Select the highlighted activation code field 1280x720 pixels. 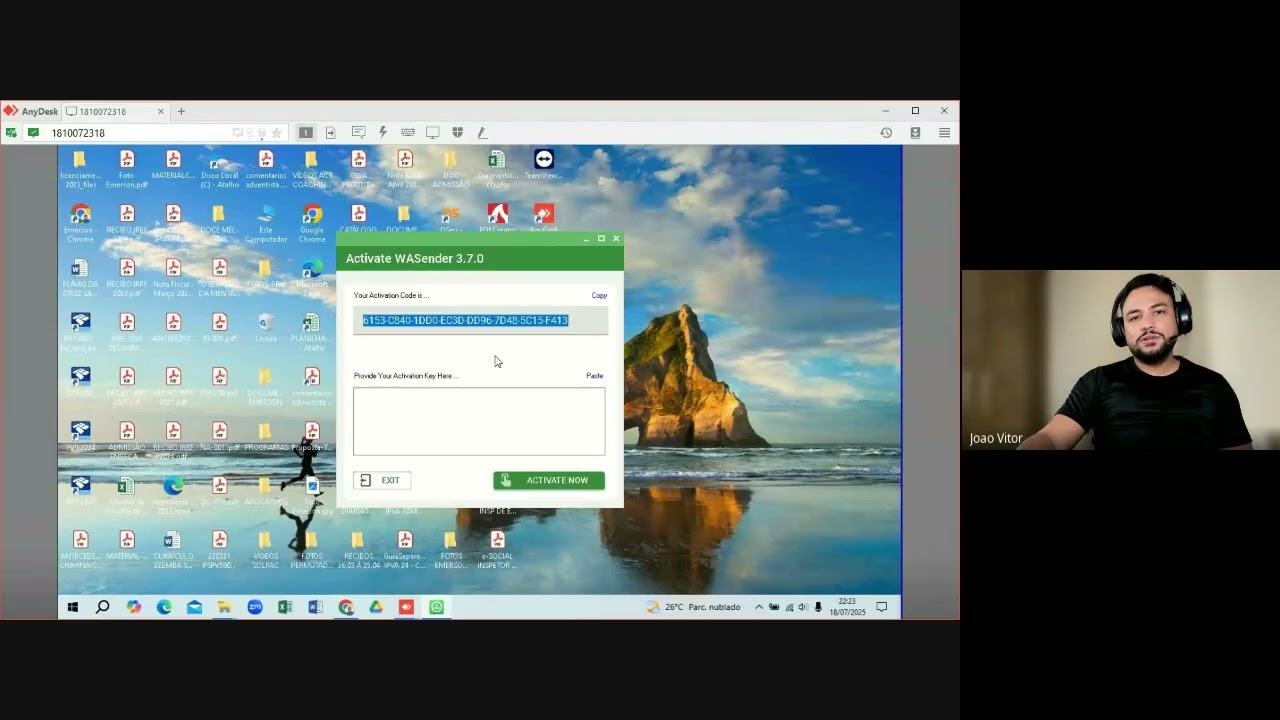coord(480,320)
